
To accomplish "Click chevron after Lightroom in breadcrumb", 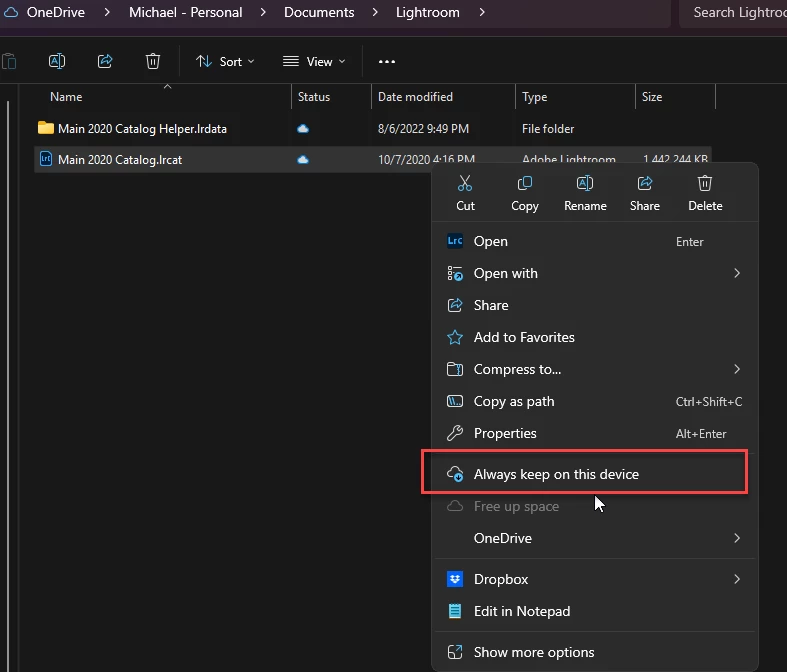I will 482,12.
